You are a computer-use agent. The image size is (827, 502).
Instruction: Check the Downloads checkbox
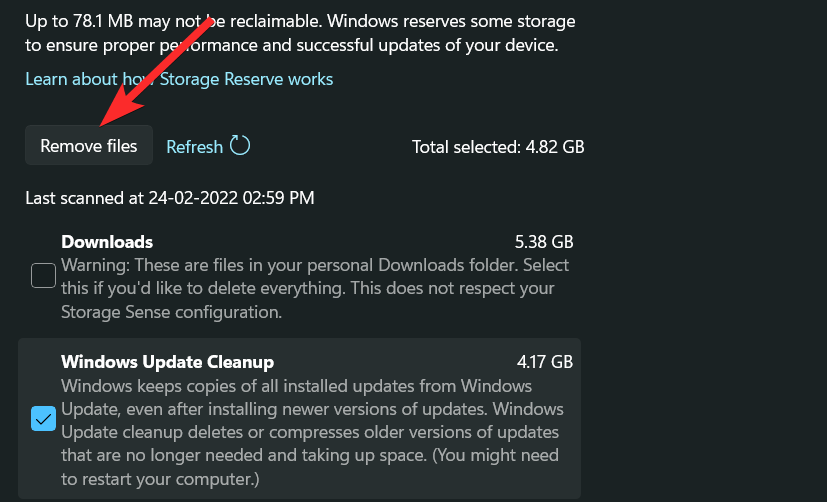coord(43,275)
